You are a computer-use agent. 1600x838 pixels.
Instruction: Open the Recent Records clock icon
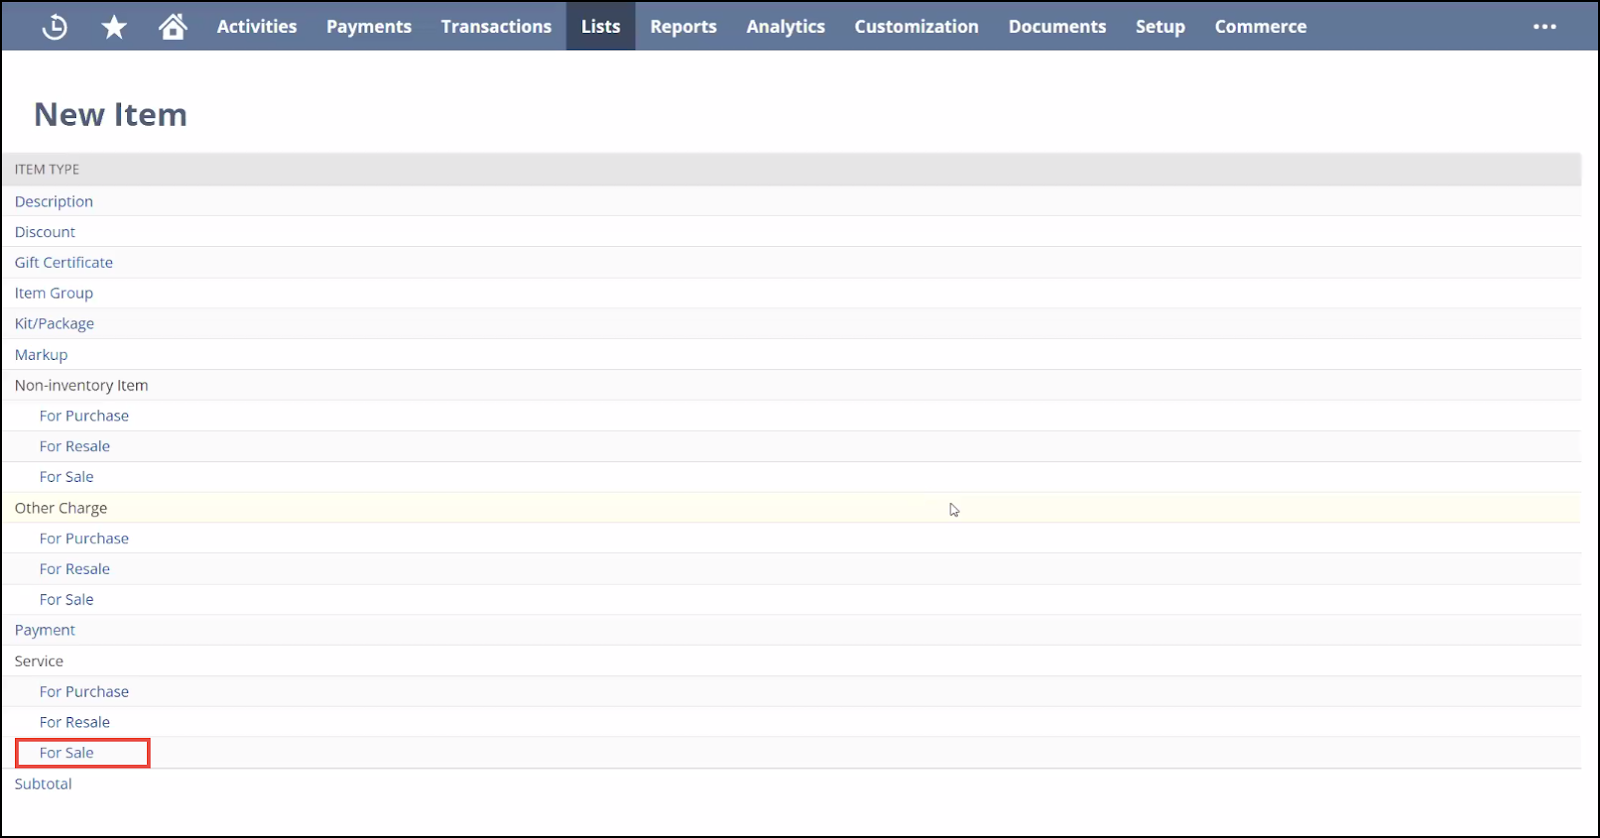(x=55, y=27)
